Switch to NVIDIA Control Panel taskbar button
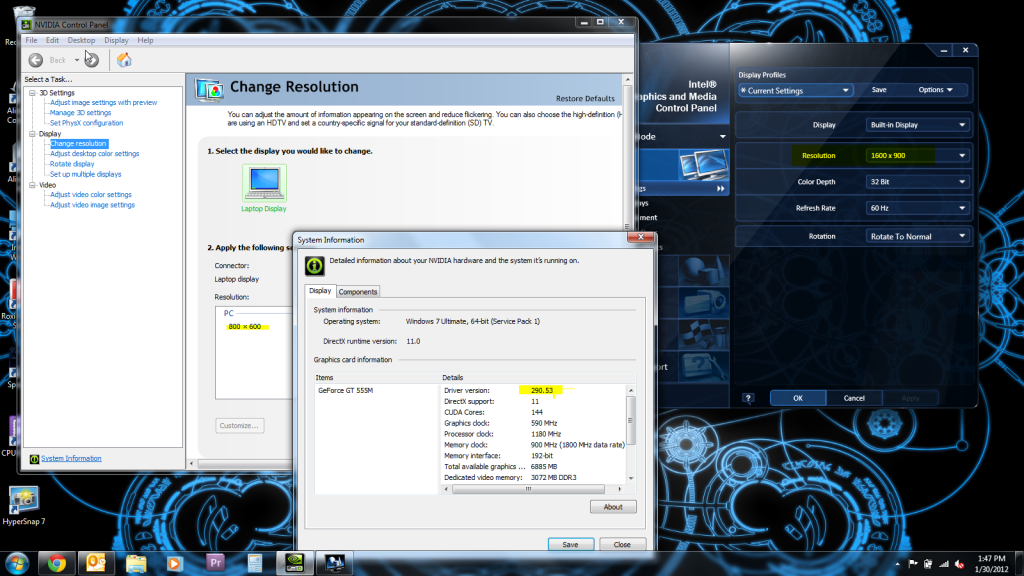The image size is (1024, 576). (295, 563)
